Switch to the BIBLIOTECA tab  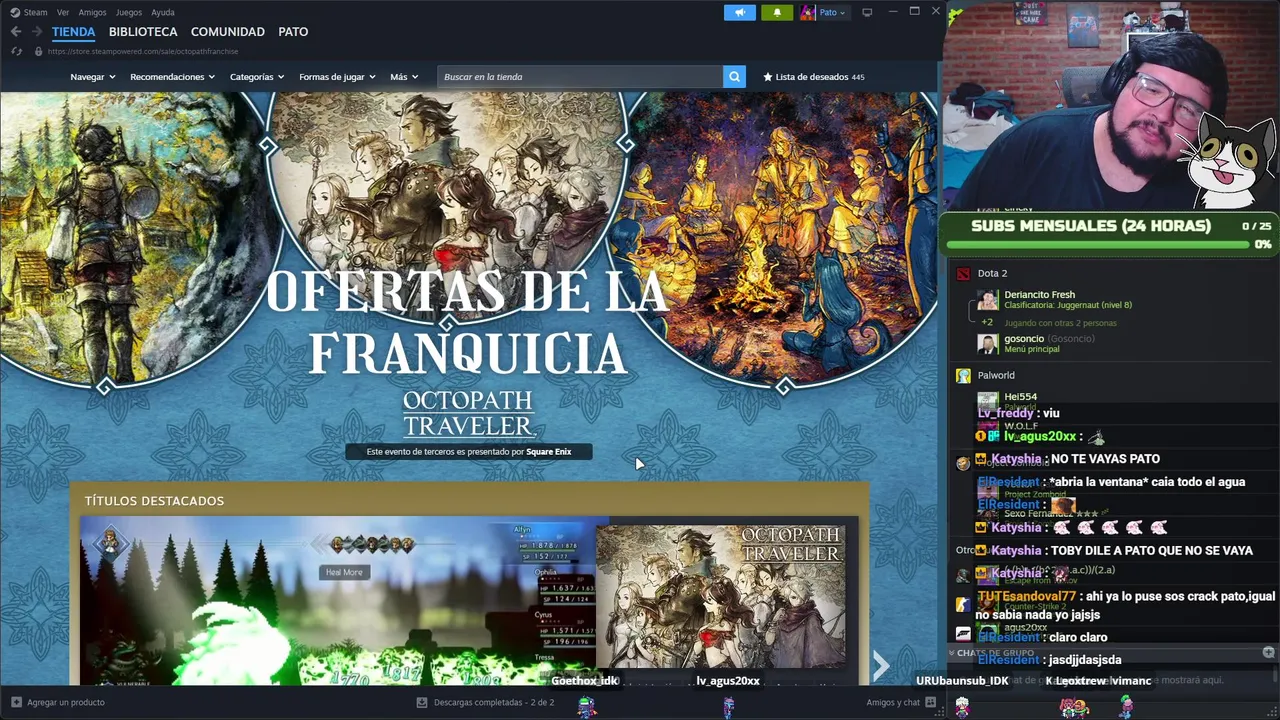(x=143, y=32)
